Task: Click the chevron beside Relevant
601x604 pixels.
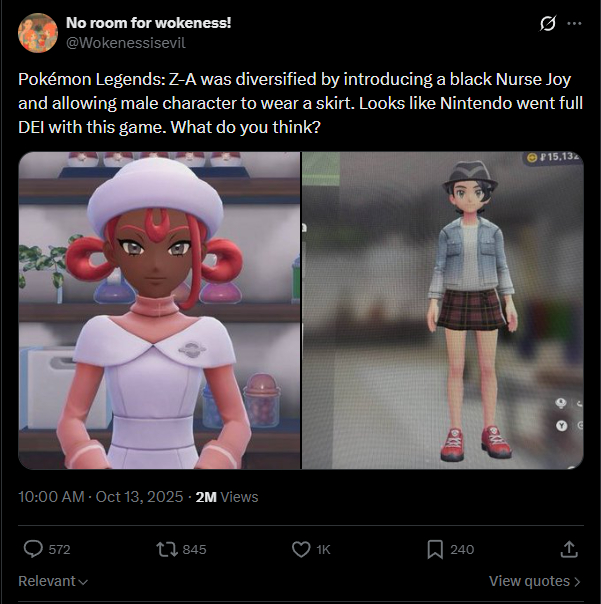Action: [x=83, y=582]
